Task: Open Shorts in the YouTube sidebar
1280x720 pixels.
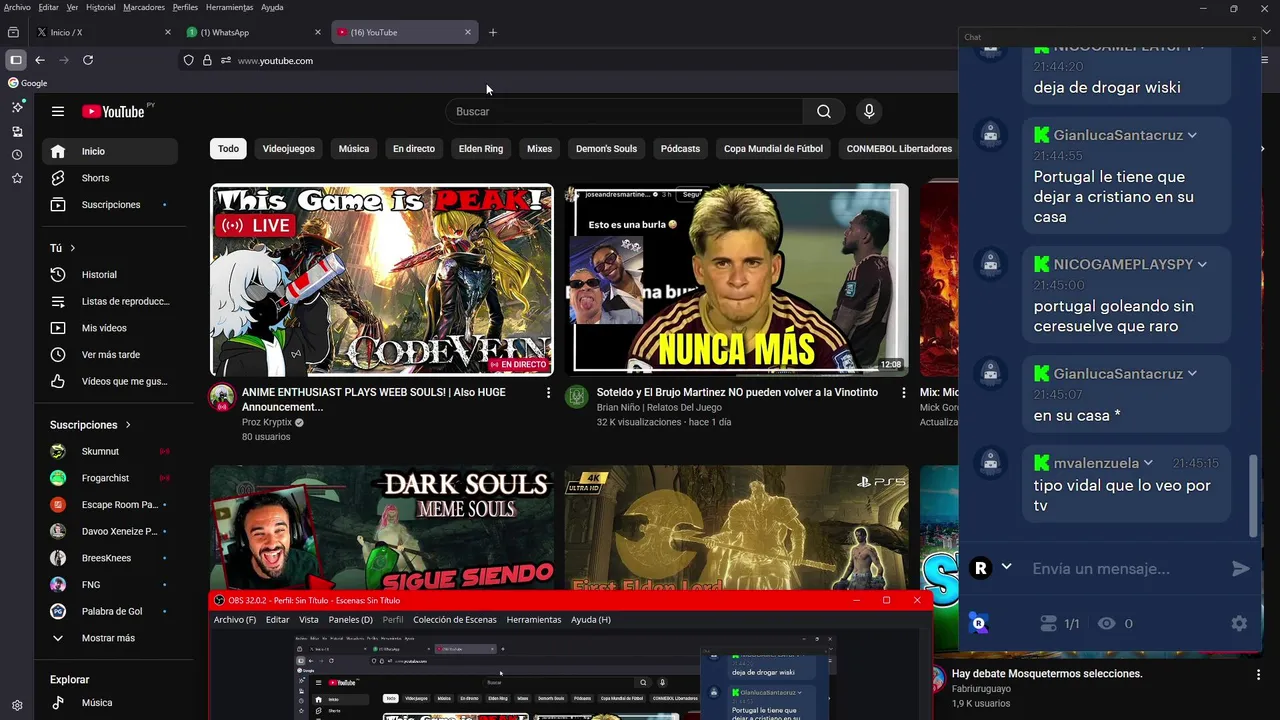Action: [x=110, y=178]
